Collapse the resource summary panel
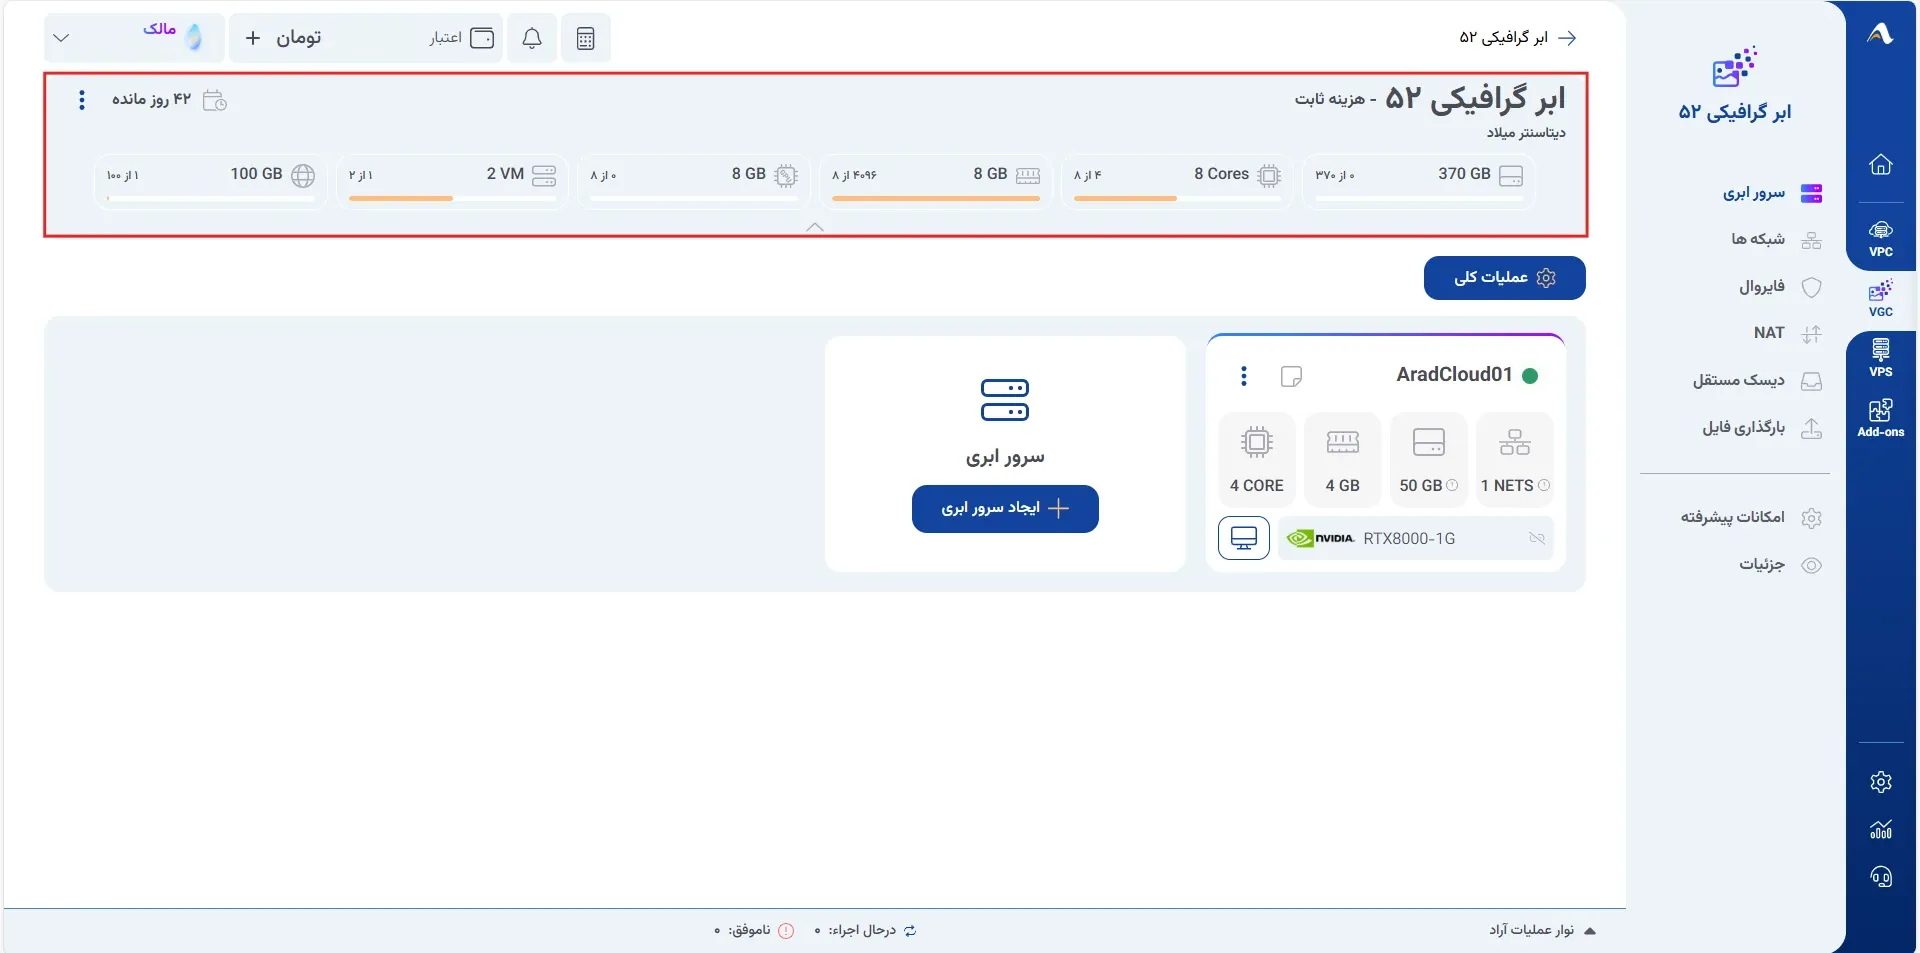The image size is (1920, 953). [815, 227]
